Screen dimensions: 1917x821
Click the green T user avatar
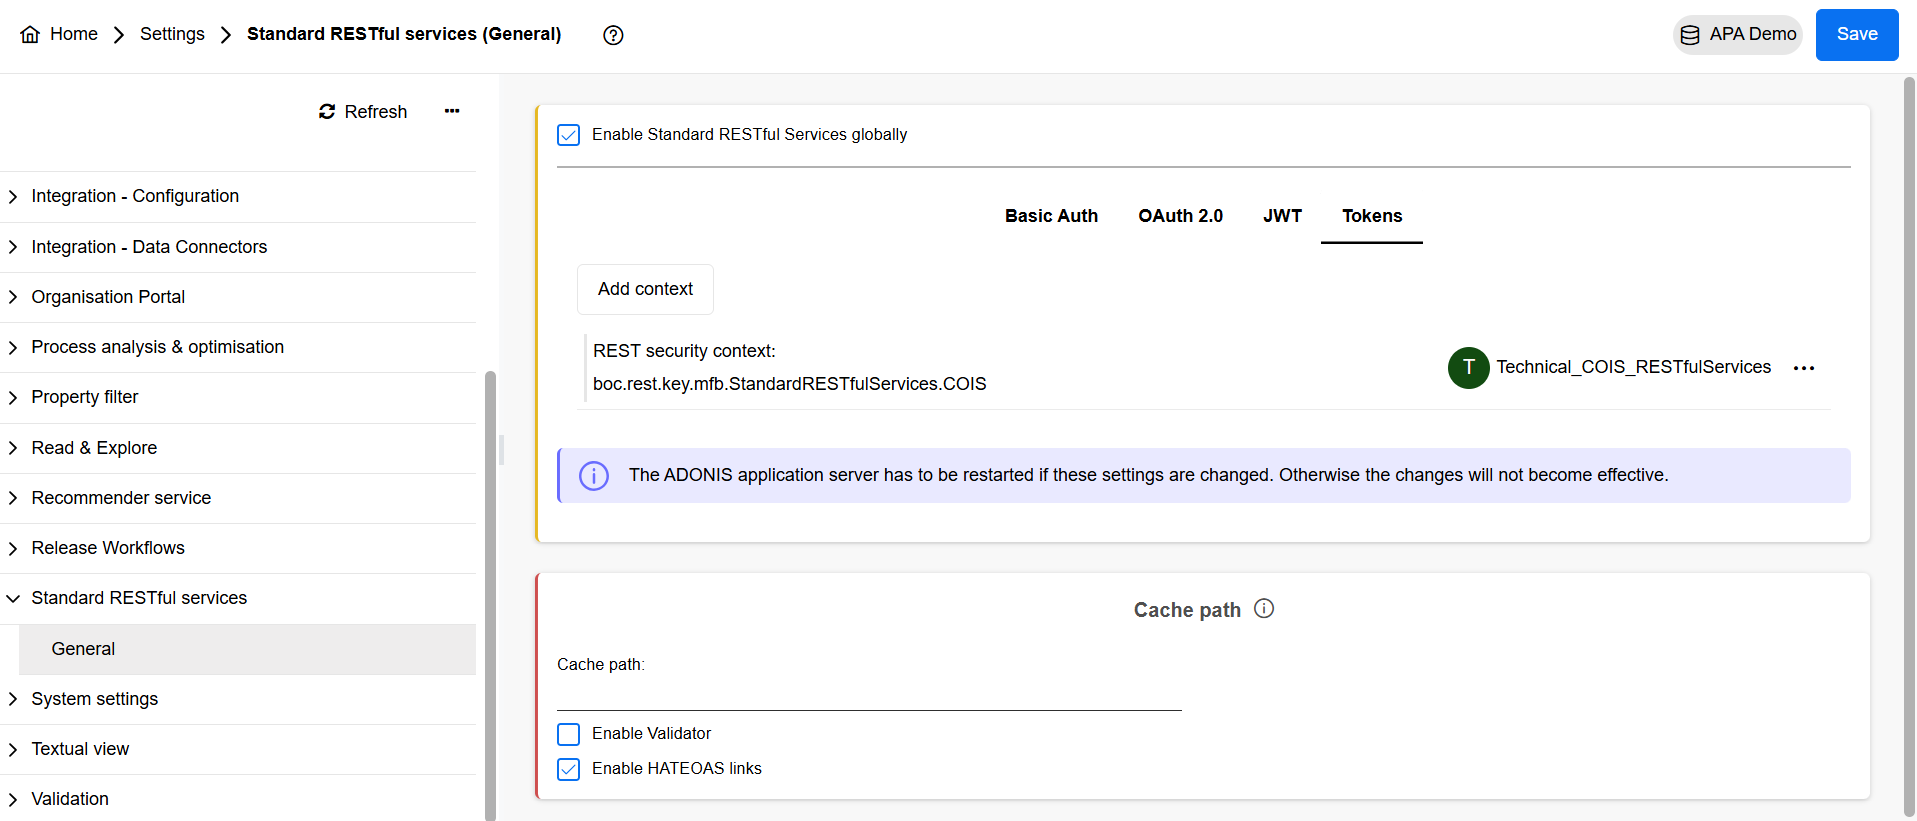coord(1468,368)
